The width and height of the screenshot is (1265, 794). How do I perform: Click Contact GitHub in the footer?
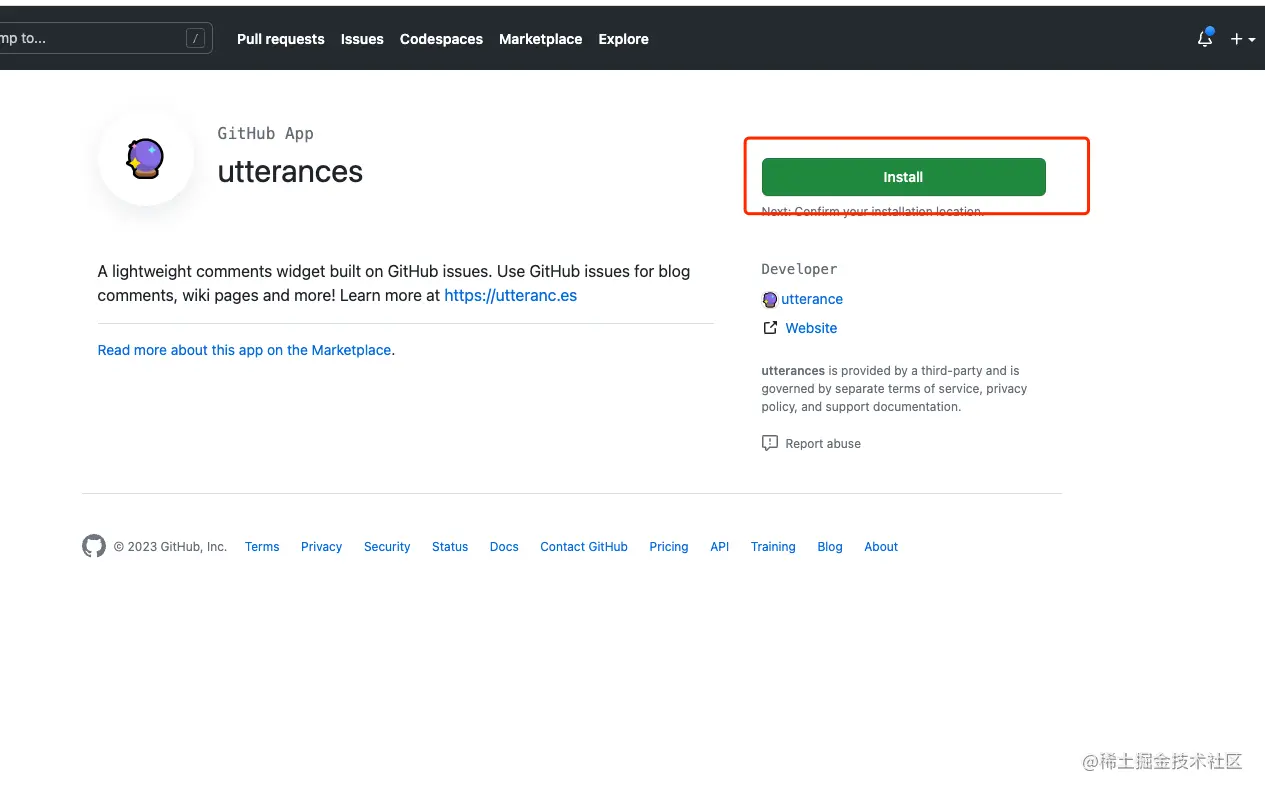tap(584, 547)
